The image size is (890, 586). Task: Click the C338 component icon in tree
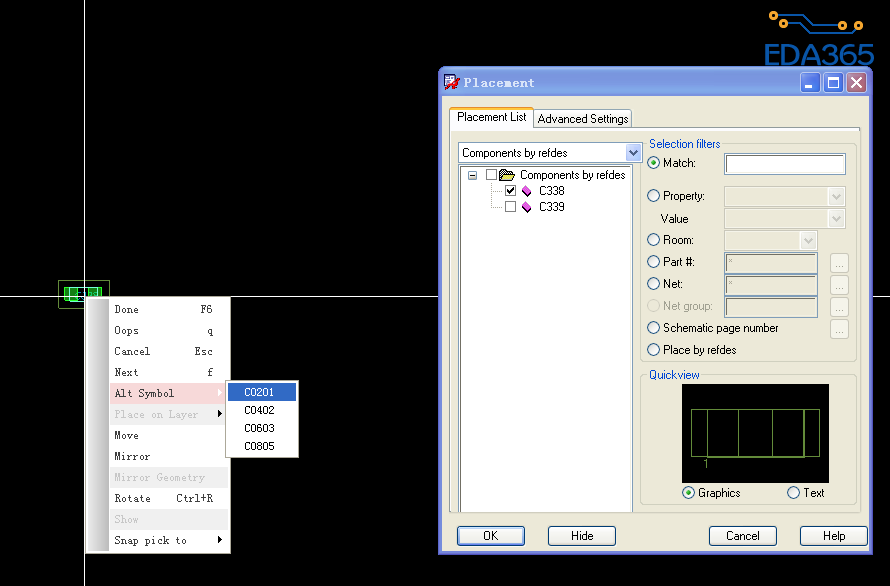[526, 191]
